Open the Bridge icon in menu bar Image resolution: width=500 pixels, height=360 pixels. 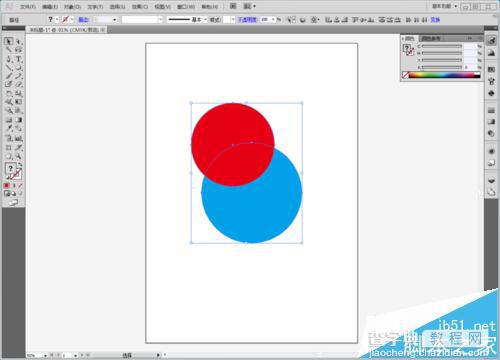[233, 6]
